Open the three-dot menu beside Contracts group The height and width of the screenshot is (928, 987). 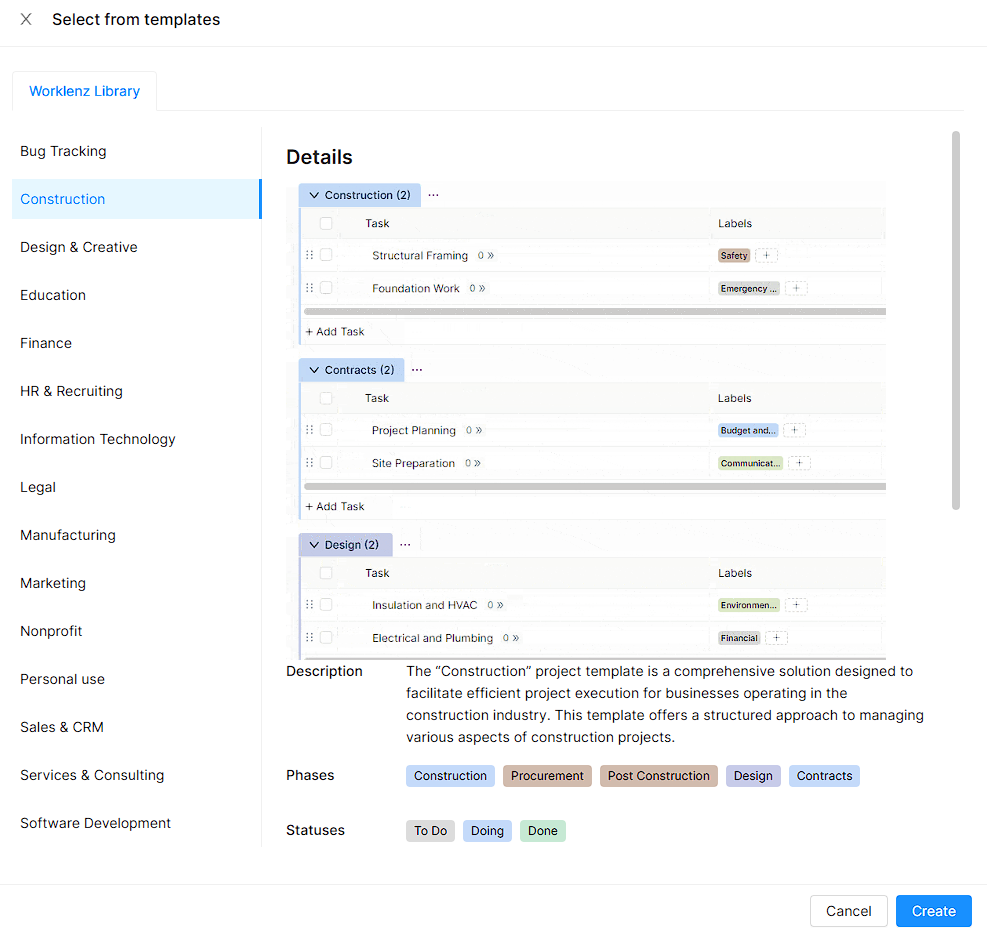click(x=417, y=370)
